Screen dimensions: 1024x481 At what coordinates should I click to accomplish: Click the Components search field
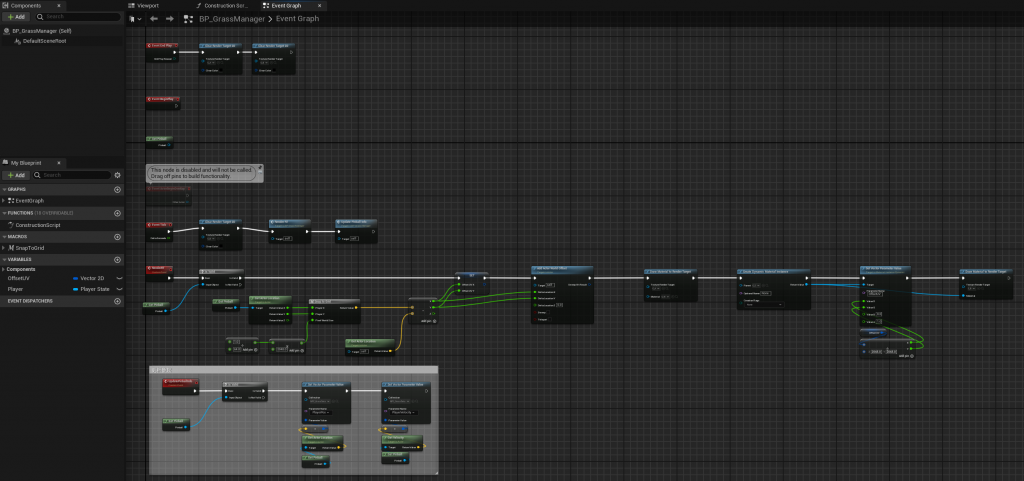pos(78,17)
